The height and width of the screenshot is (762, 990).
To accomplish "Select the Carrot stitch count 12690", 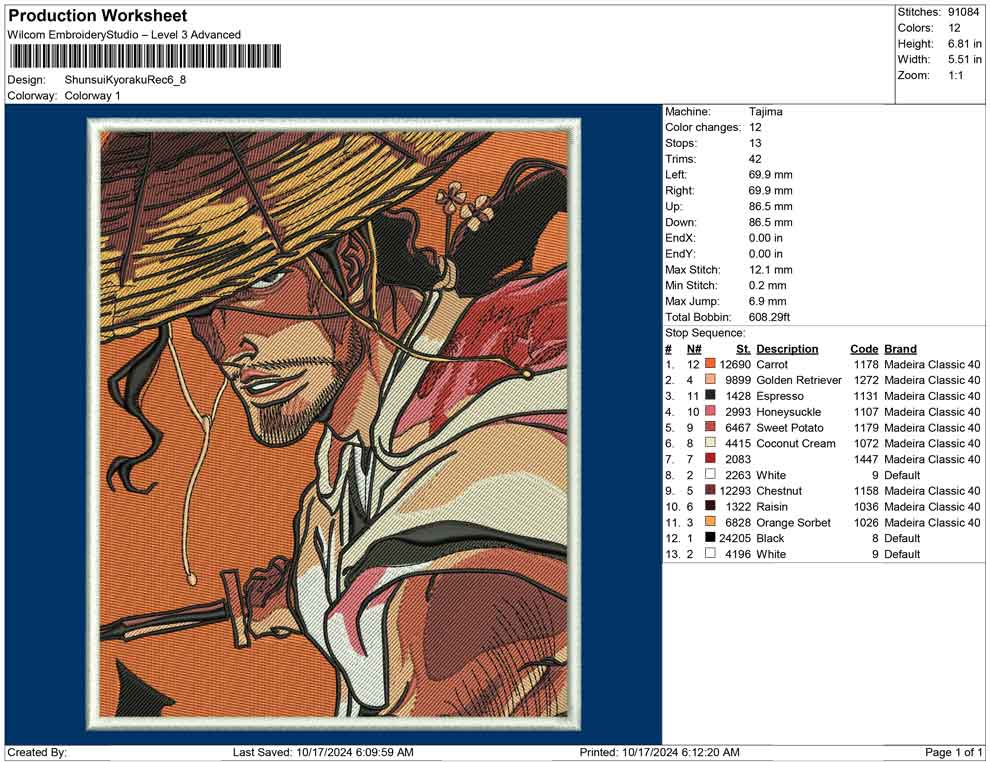I will [735, 364].
